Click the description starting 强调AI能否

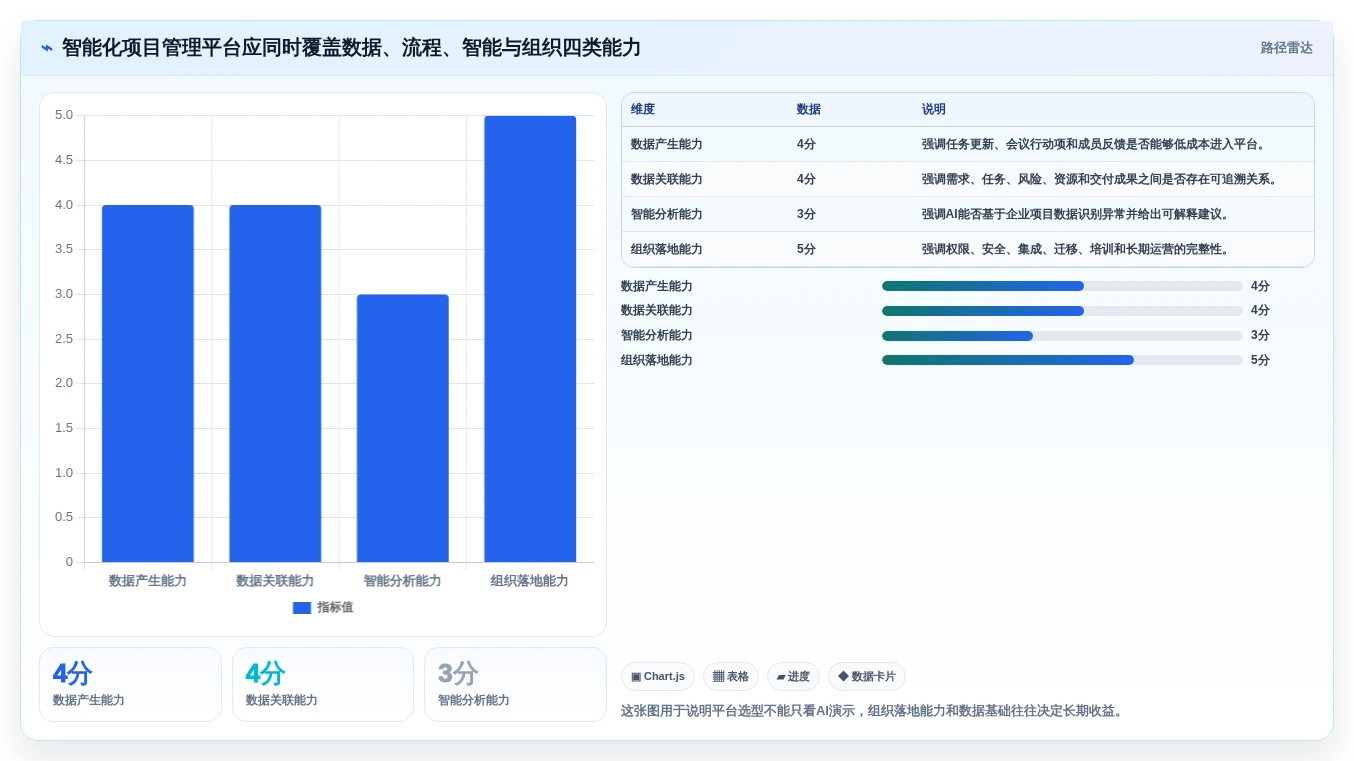(x=1076, y=214)
